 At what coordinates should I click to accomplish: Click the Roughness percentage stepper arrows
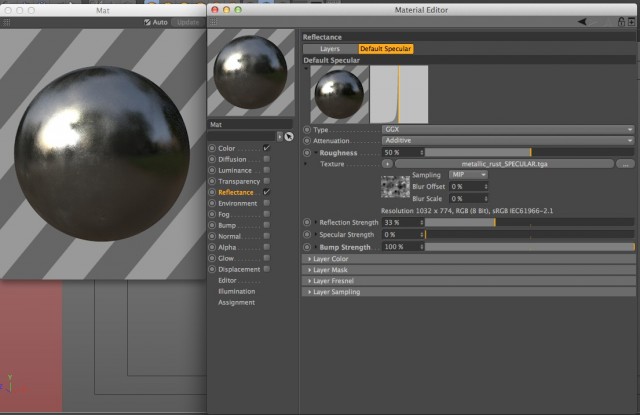pos(422,153)
